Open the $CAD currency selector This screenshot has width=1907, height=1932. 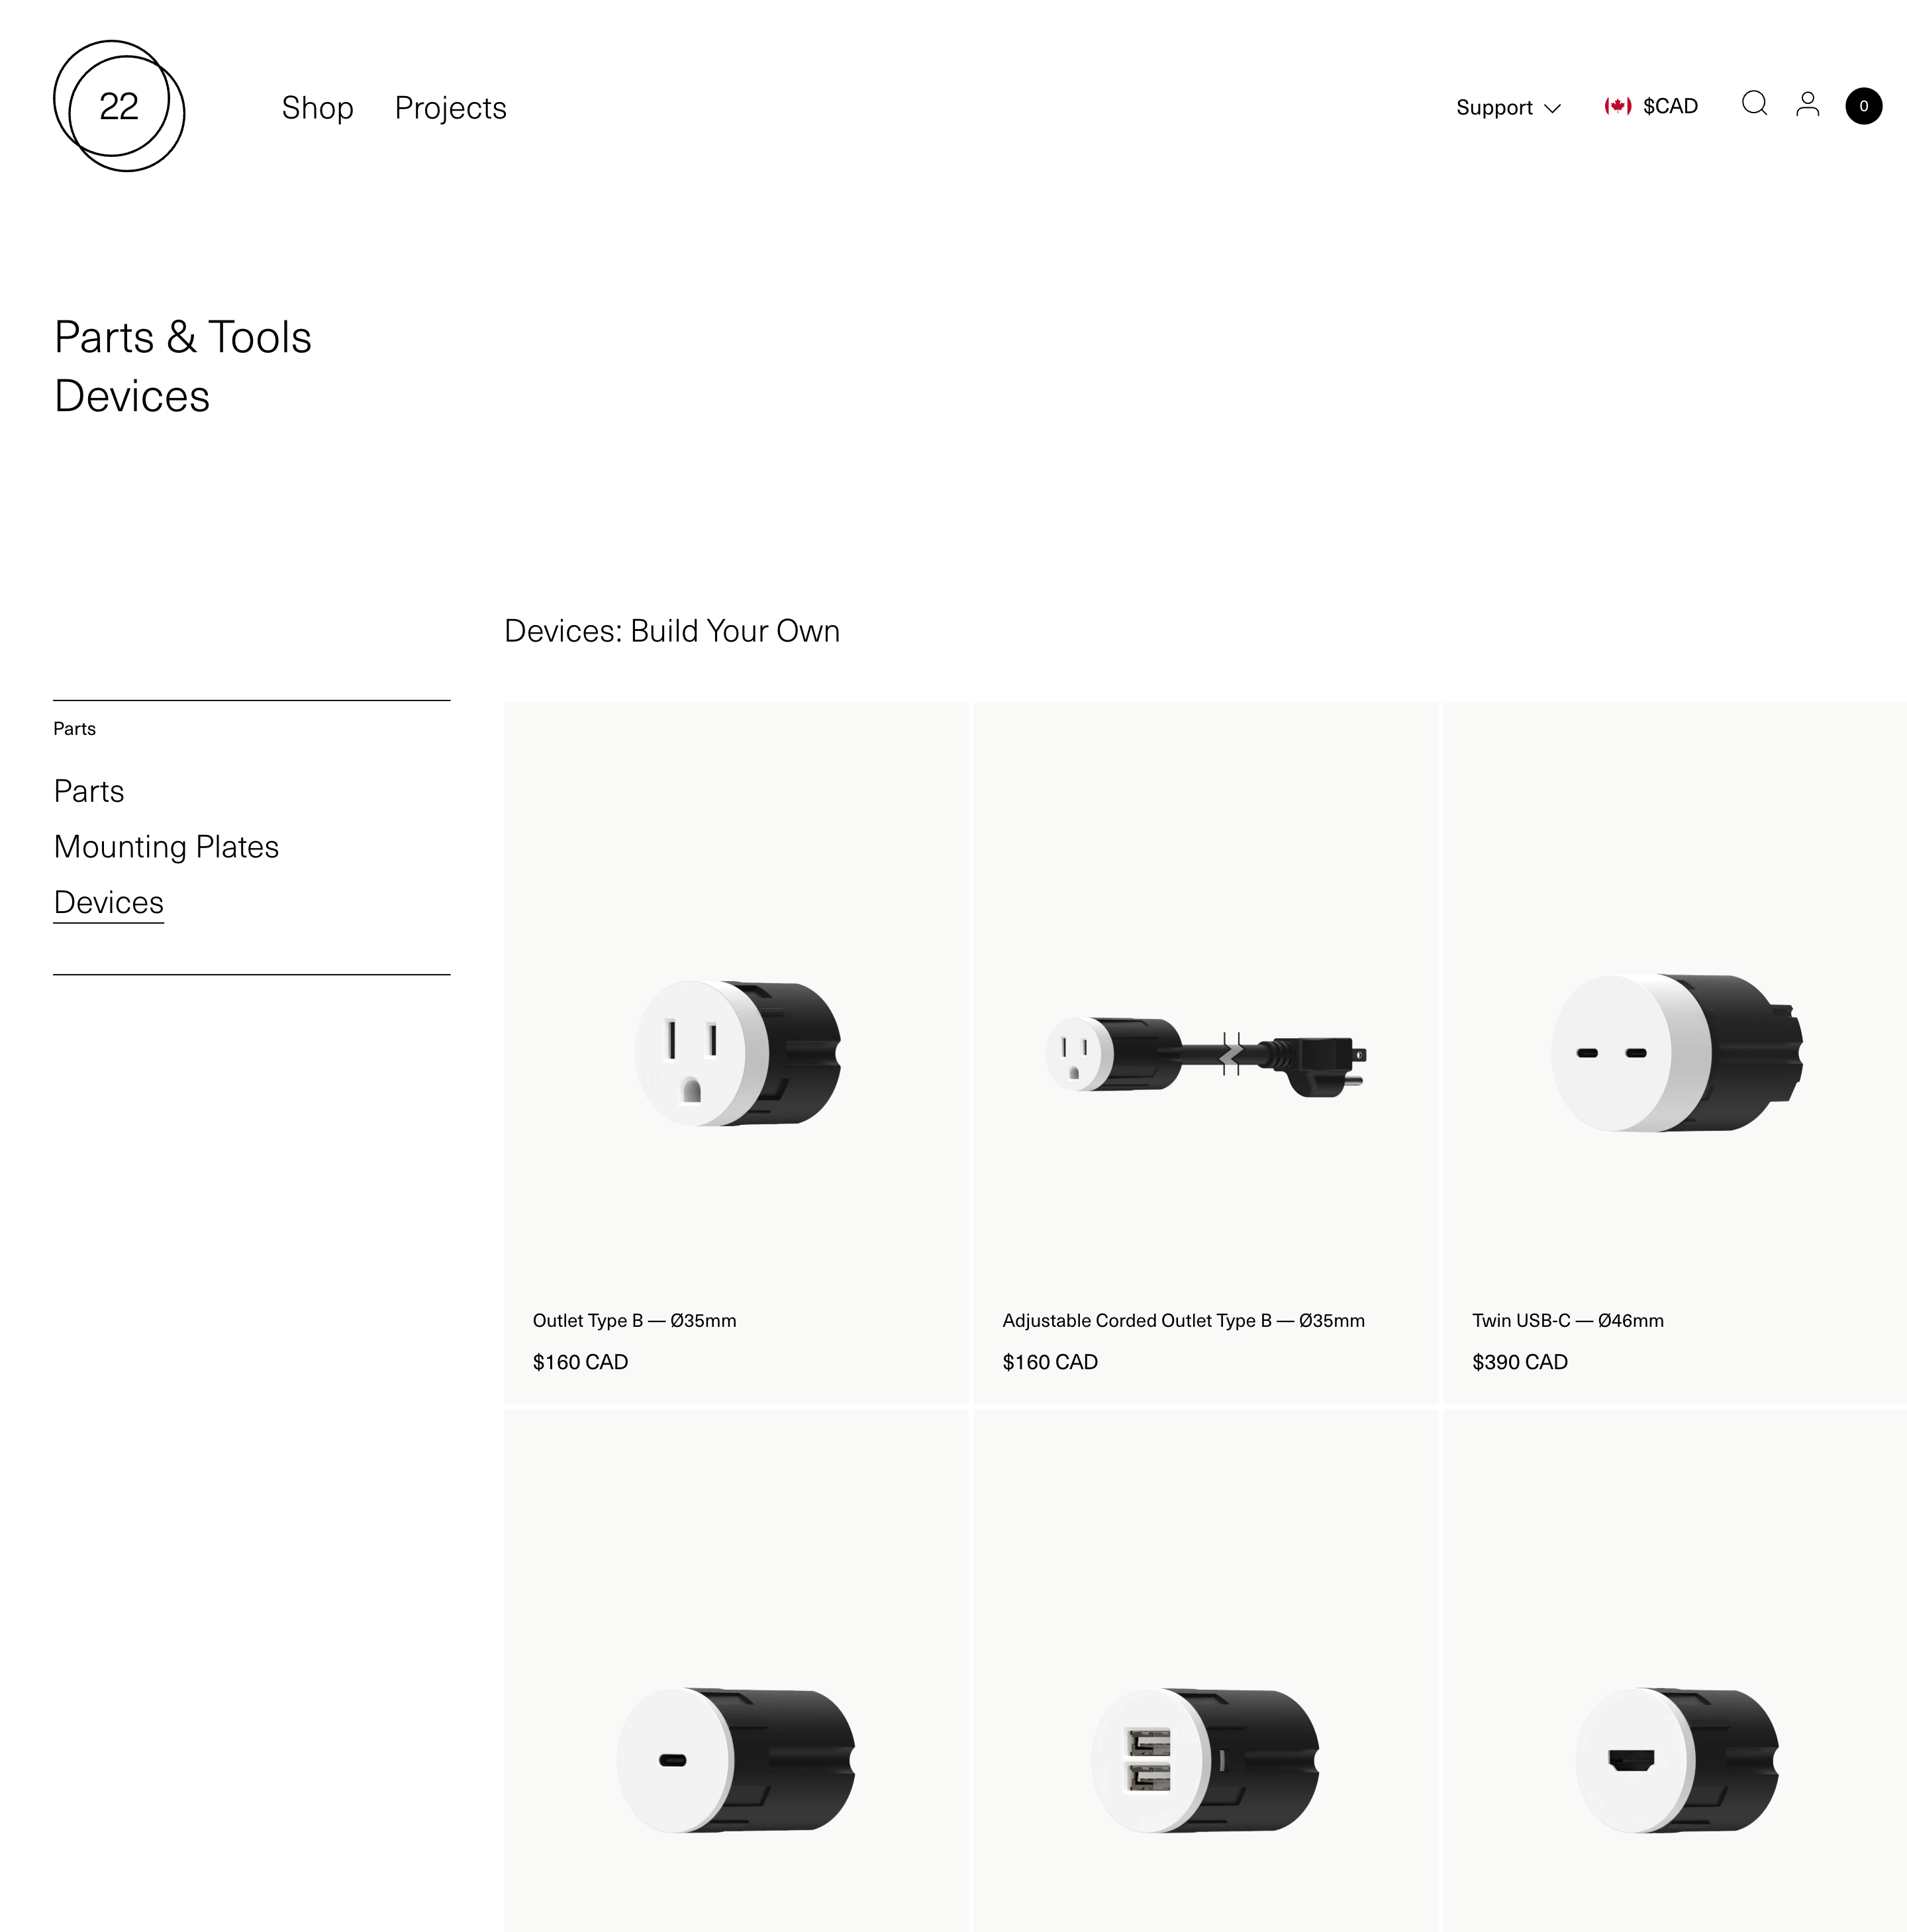[1668, 105]
